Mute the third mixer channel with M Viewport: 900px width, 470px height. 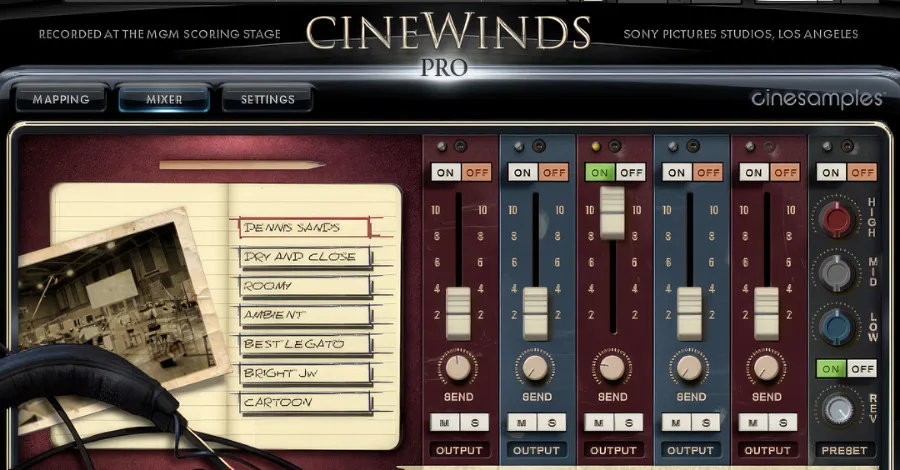(599, 422)
